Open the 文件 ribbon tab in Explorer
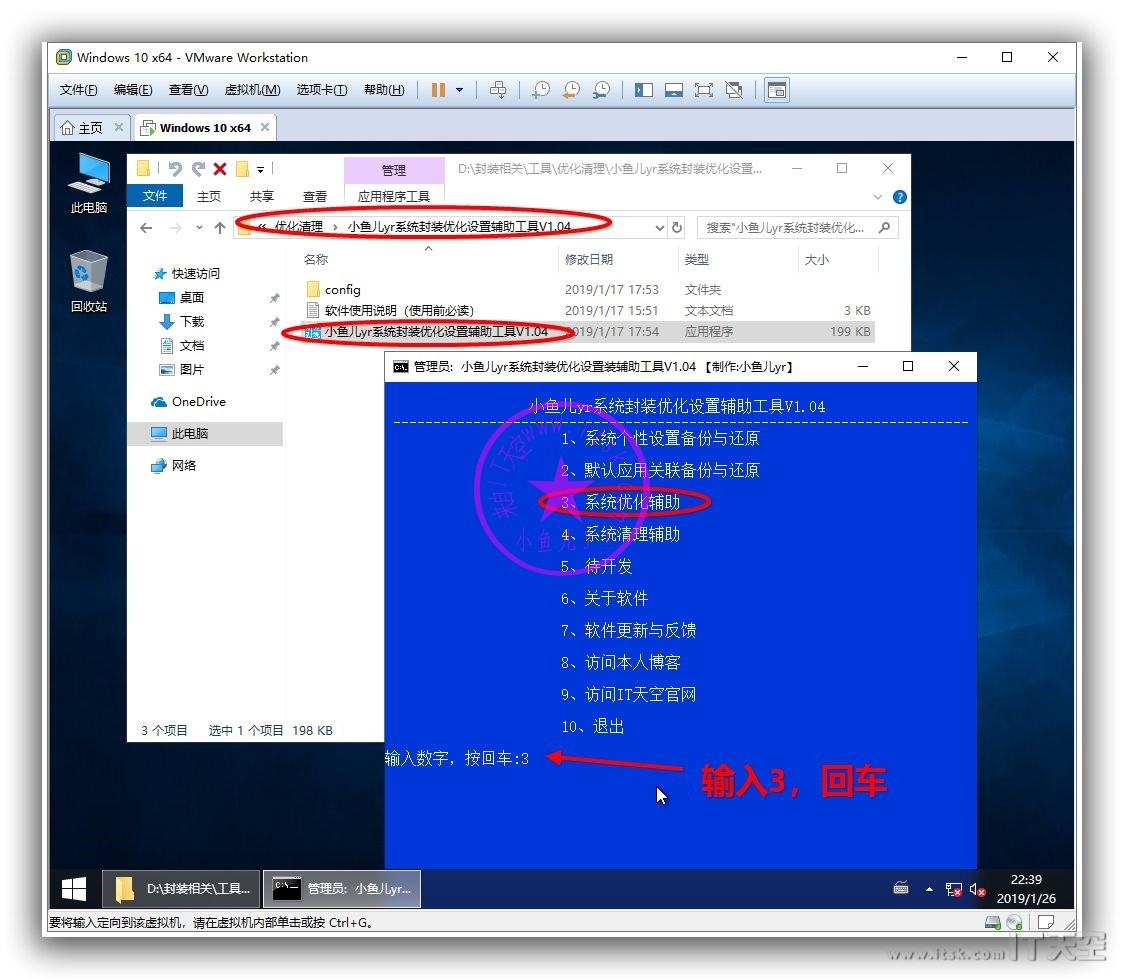This screenshot has height=979, width=1124. click(155, 196)
